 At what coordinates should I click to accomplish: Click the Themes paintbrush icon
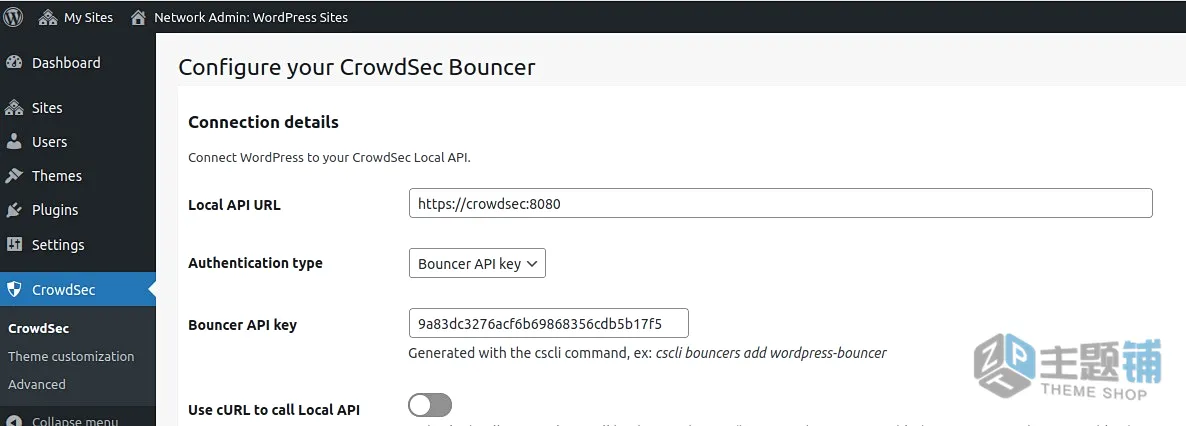click(x=14, y=176)
